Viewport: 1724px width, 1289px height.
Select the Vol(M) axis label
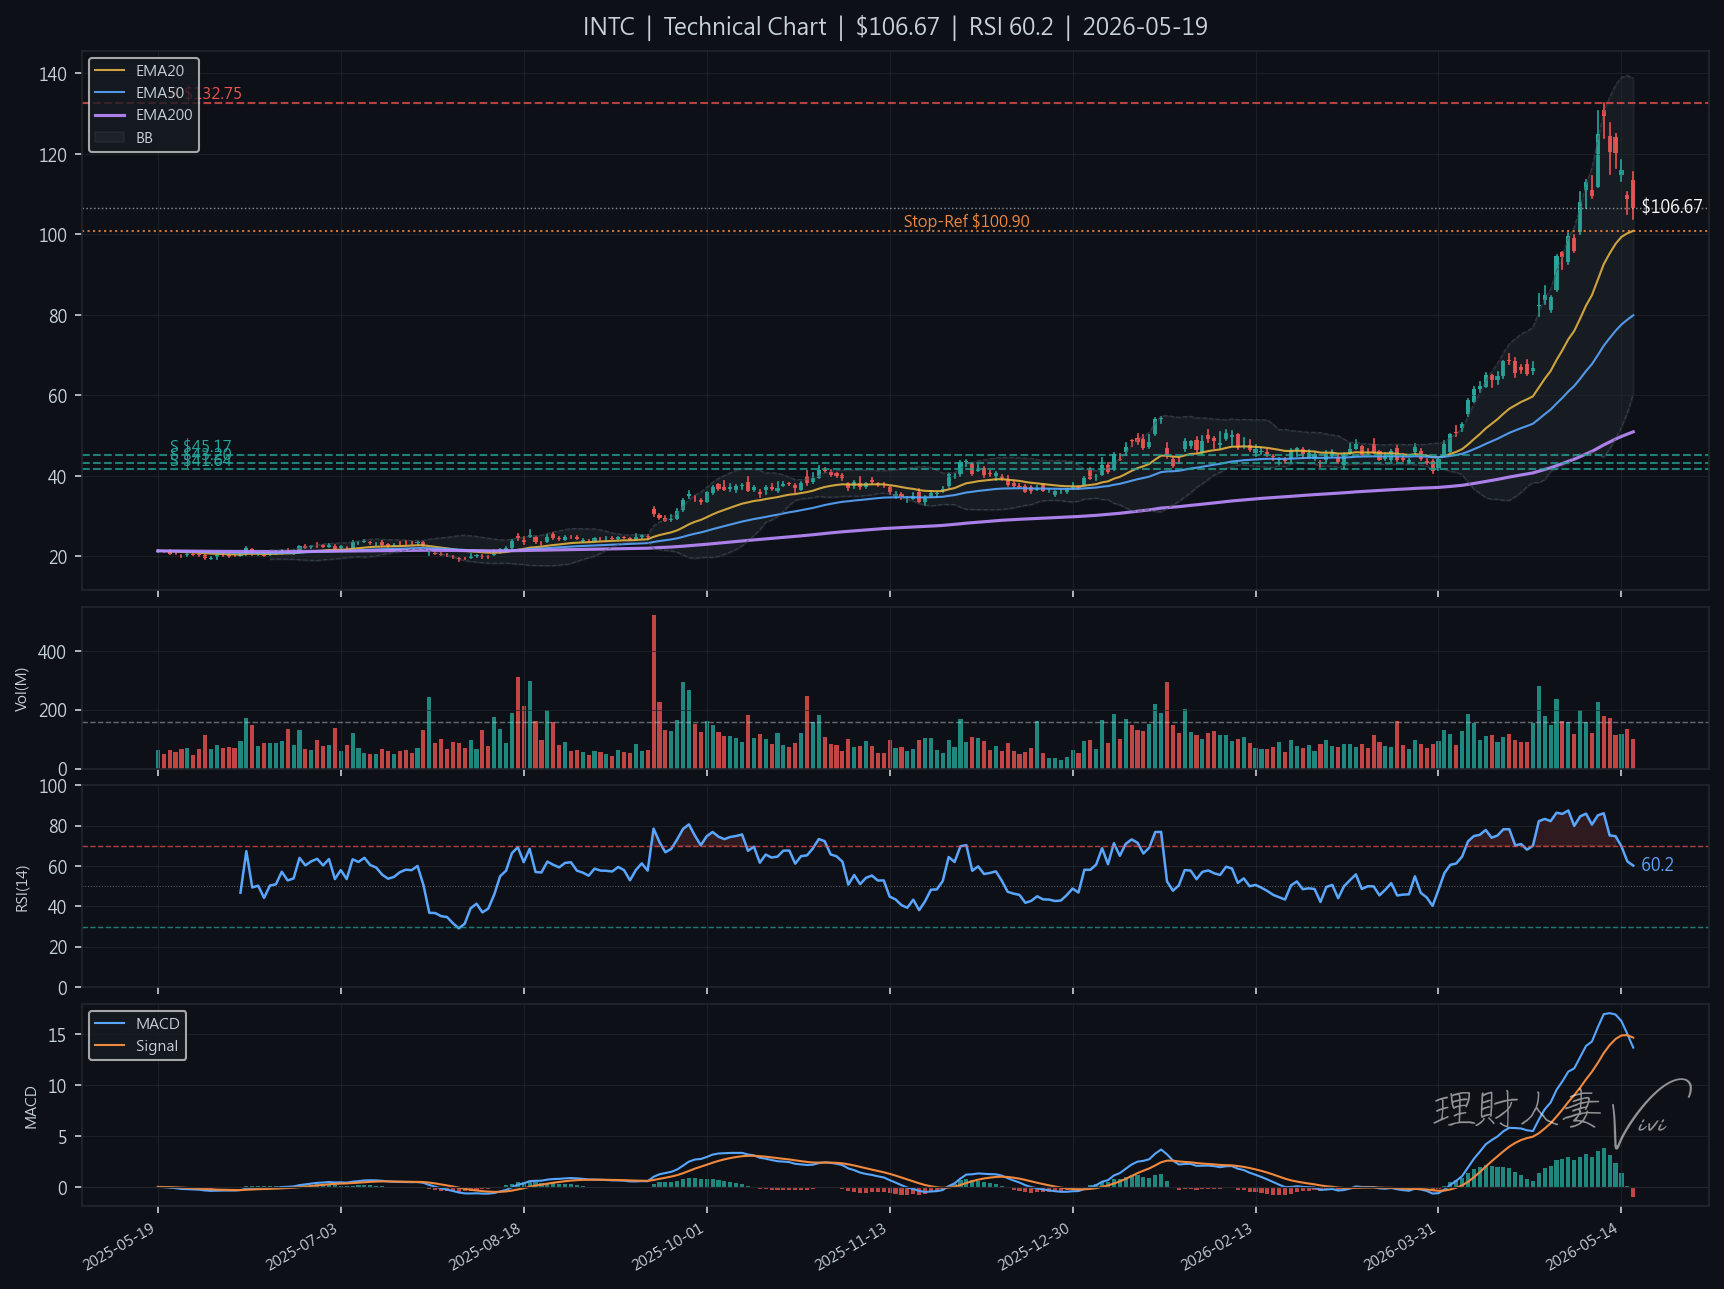pos(22,689)
